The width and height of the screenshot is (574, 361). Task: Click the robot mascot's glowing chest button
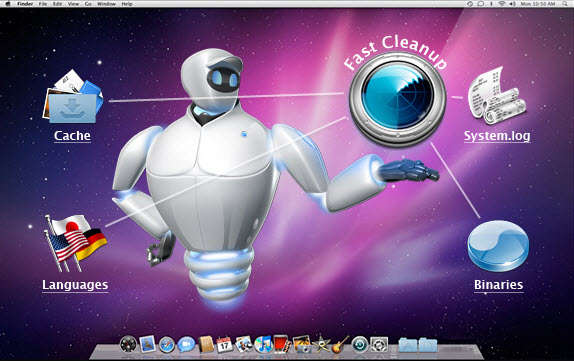244,134
